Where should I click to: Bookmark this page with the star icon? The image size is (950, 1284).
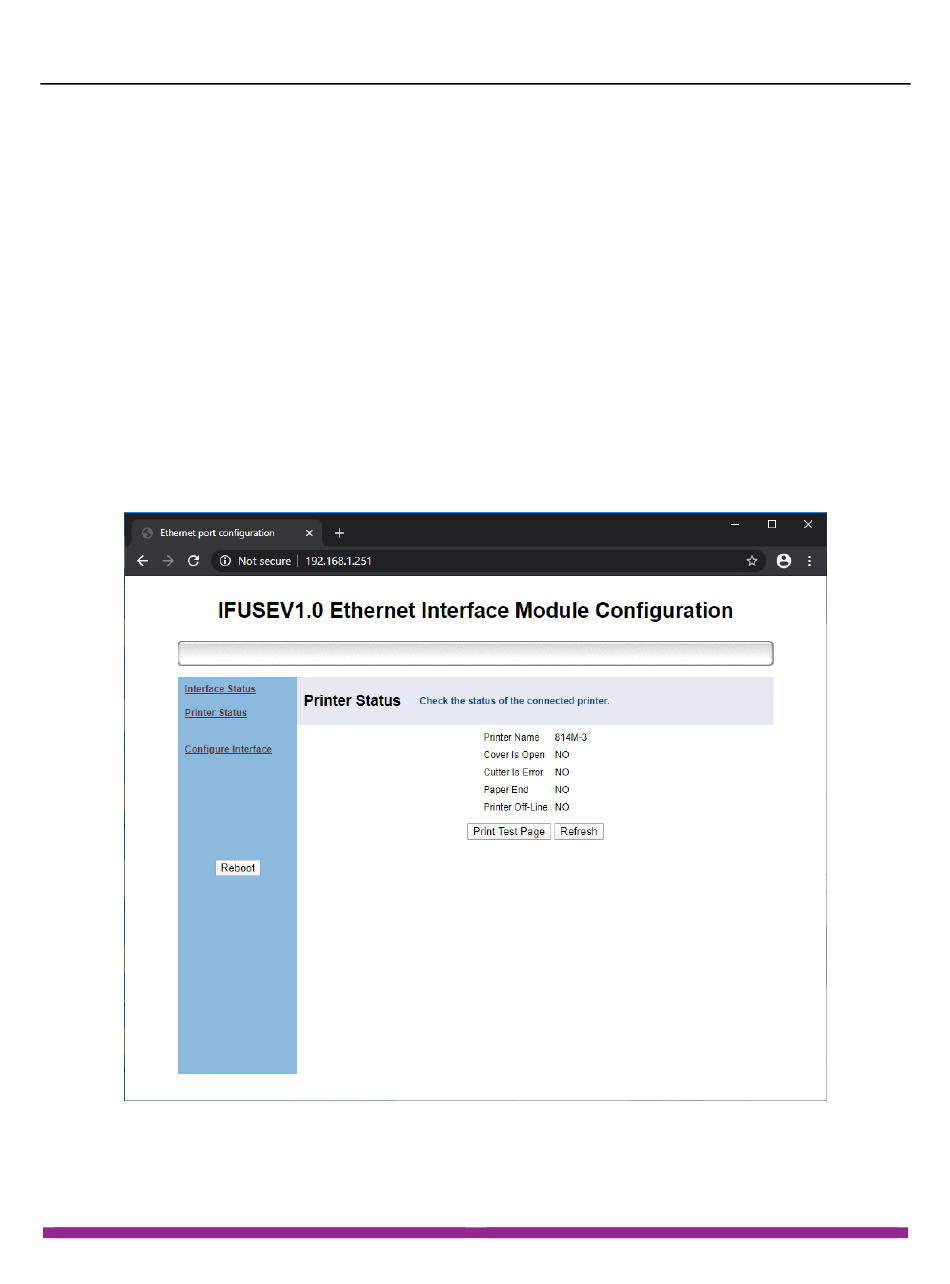(752, 561)
